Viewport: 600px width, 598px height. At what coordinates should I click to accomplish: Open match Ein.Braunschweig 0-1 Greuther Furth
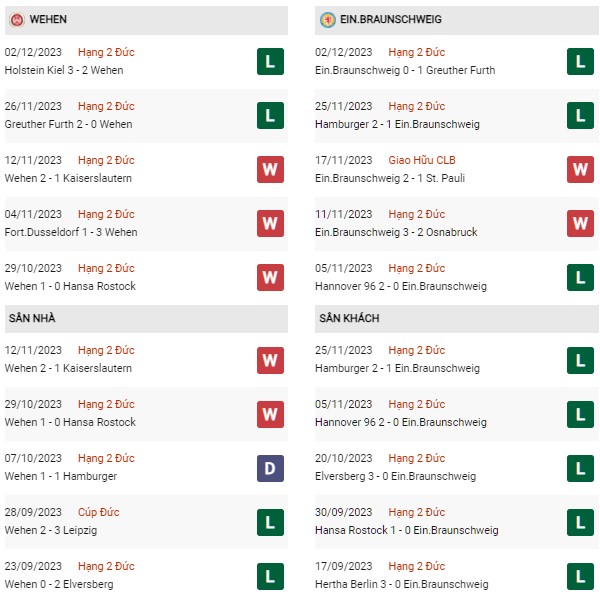[x=405, y=70]
